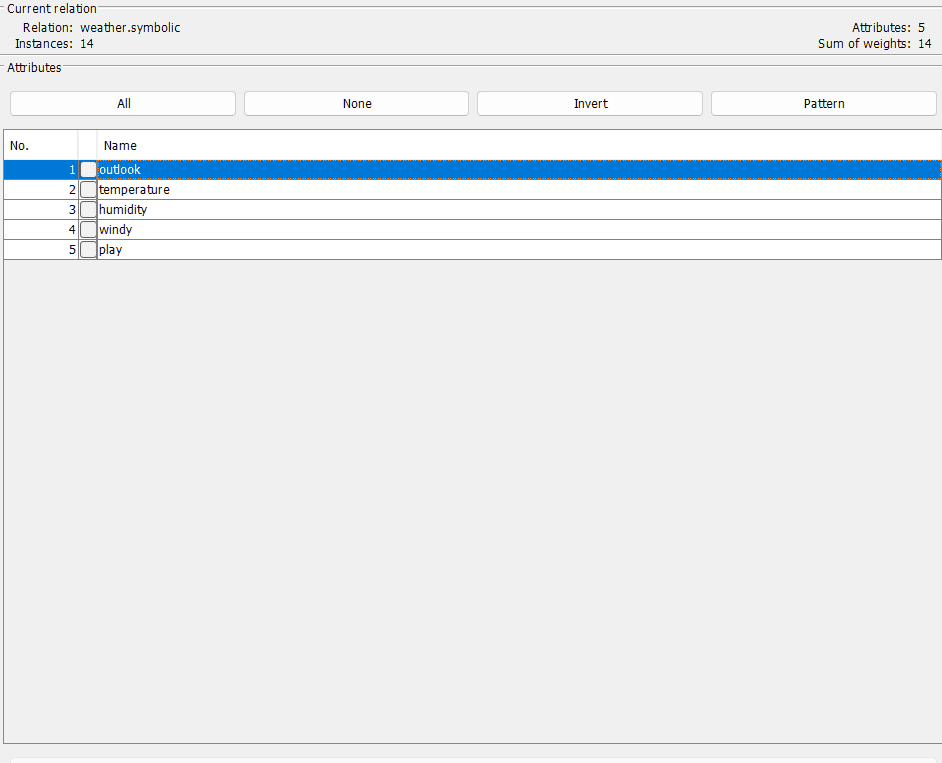
Task: Click the Attributes count value 5
Action: (921, 28)
